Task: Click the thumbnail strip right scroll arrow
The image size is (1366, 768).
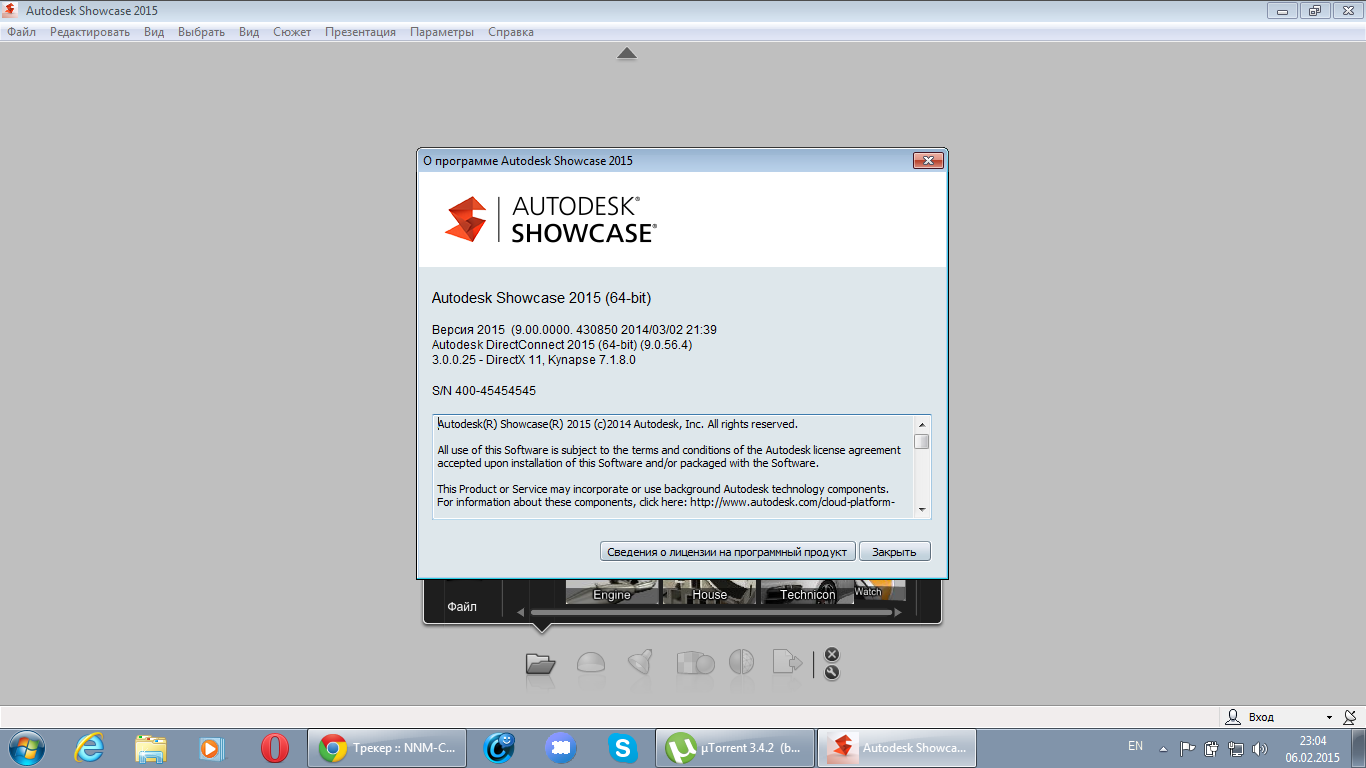Action: click(x=898, y=612)
